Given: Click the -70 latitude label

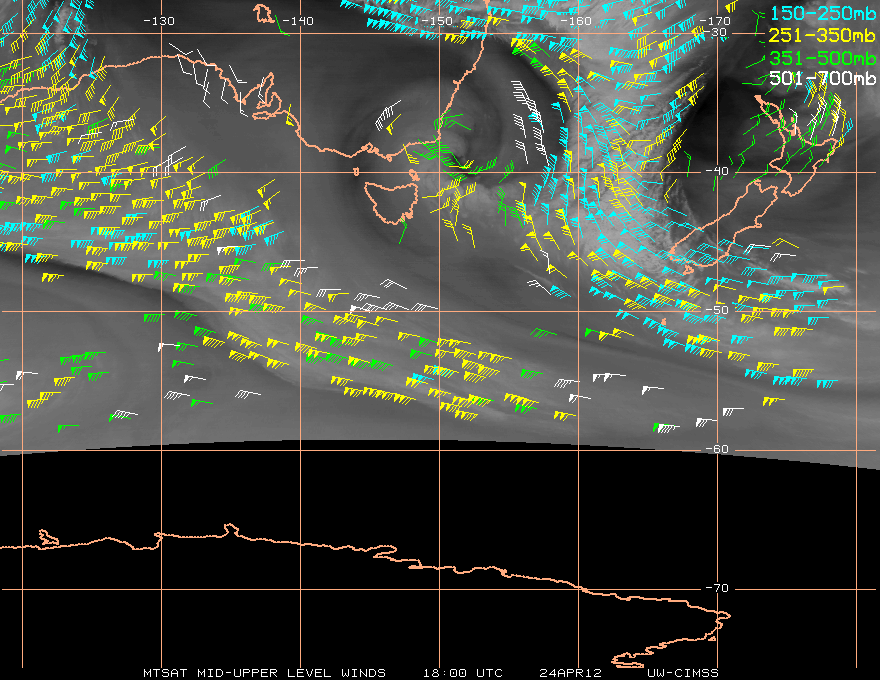Looking at the screenshot, I should point(717,588).
